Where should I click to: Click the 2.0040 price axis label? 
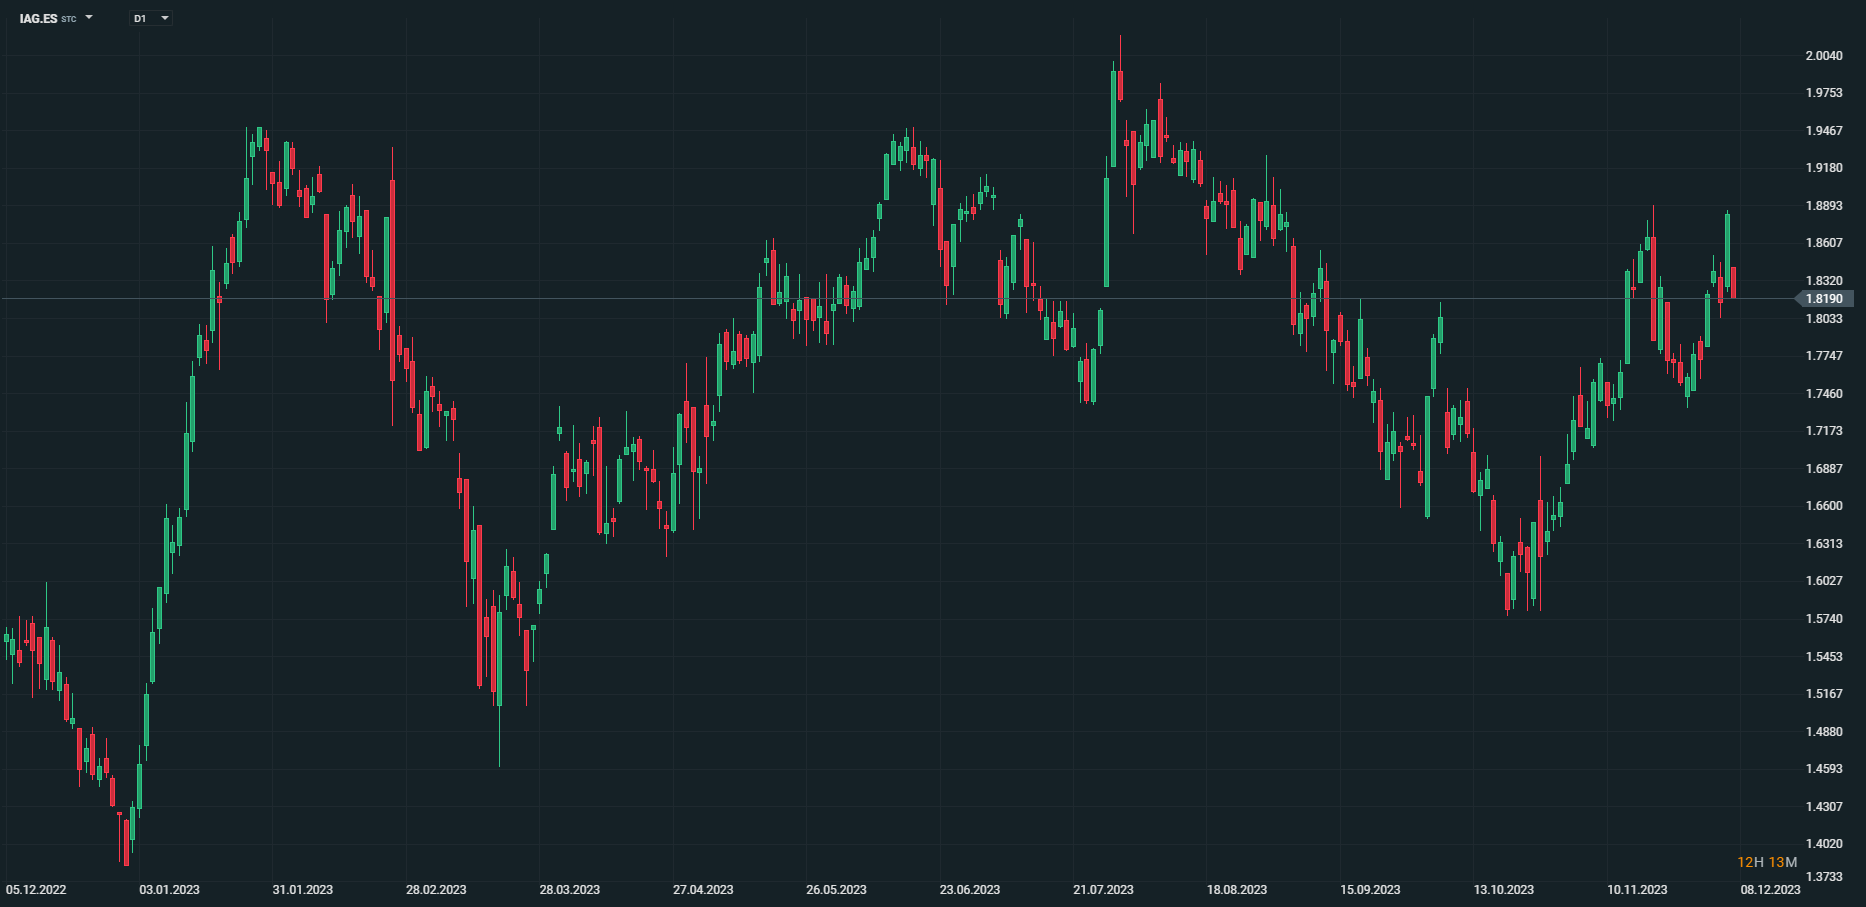1824,56
